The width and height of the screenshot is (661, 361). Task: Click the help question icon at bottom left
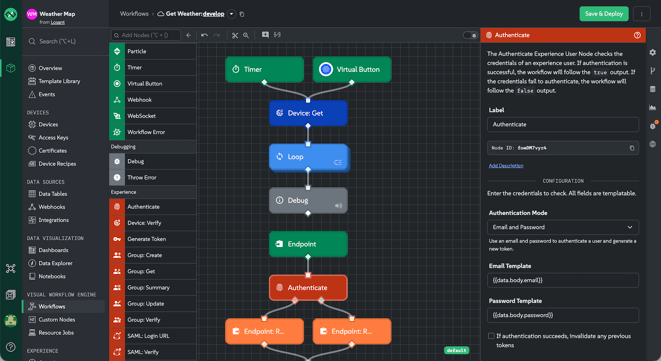(x=11, y=347)
